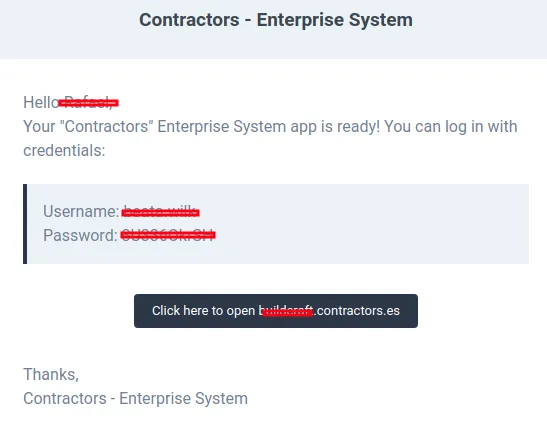Screen dimensions: 547x422
Task: Select the redacted username value
Action: click(160, 212)
